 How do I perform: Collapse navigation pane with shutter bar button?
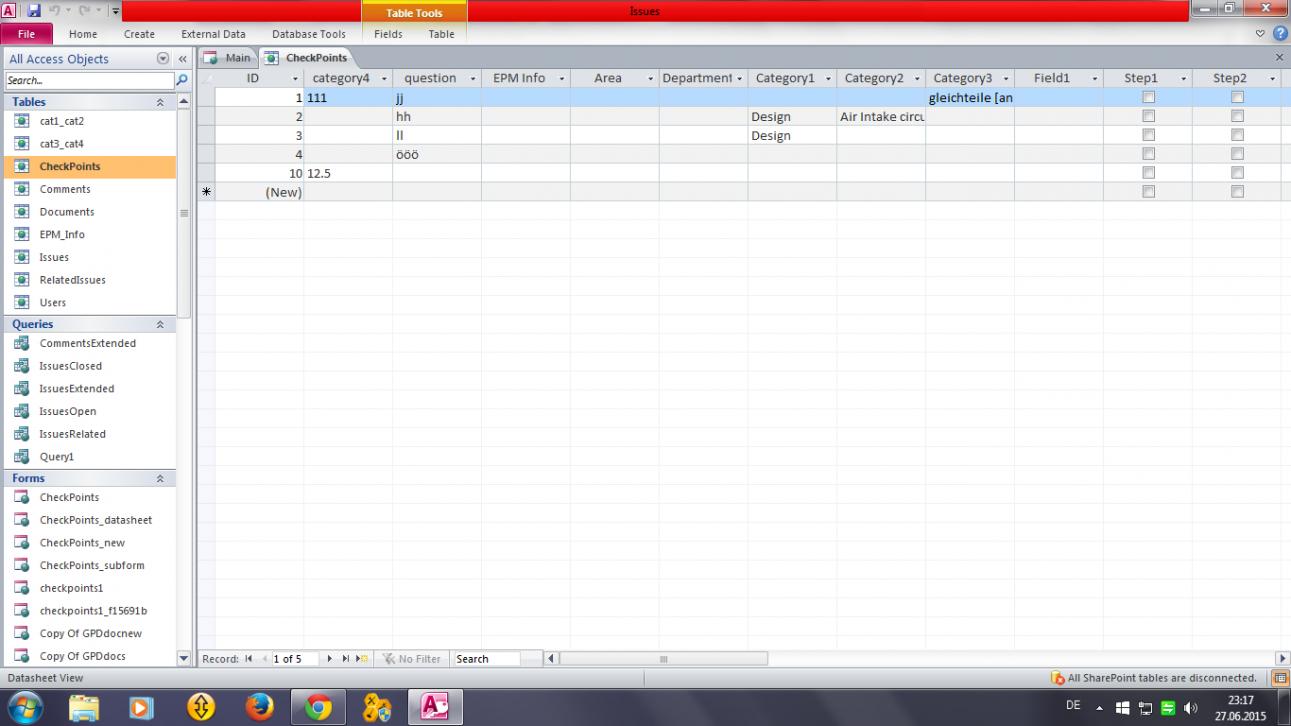pyautogui.click(x=183, y=59)
